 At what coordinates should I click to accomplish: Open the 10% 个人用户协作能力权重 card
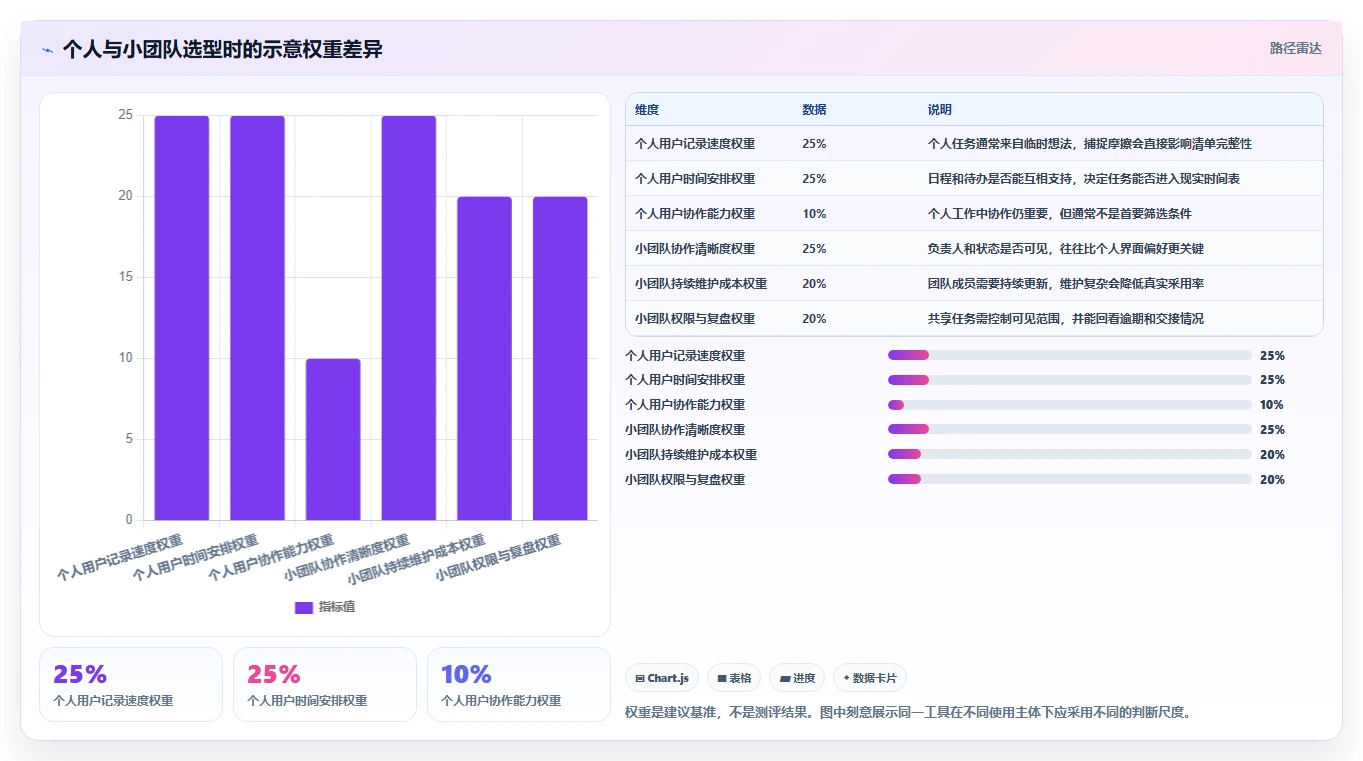[519, 684]
